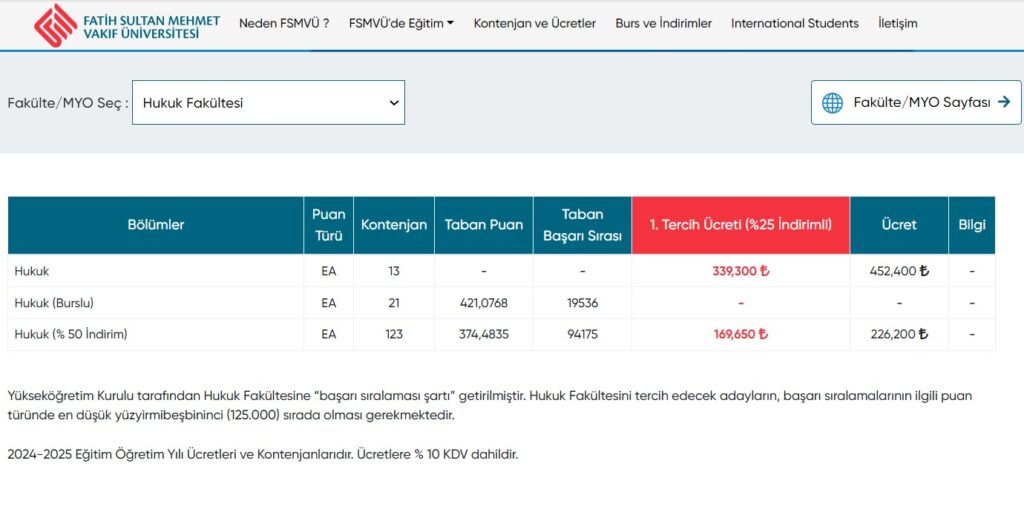Click the Bilgi column header

(x=971, y=225)
